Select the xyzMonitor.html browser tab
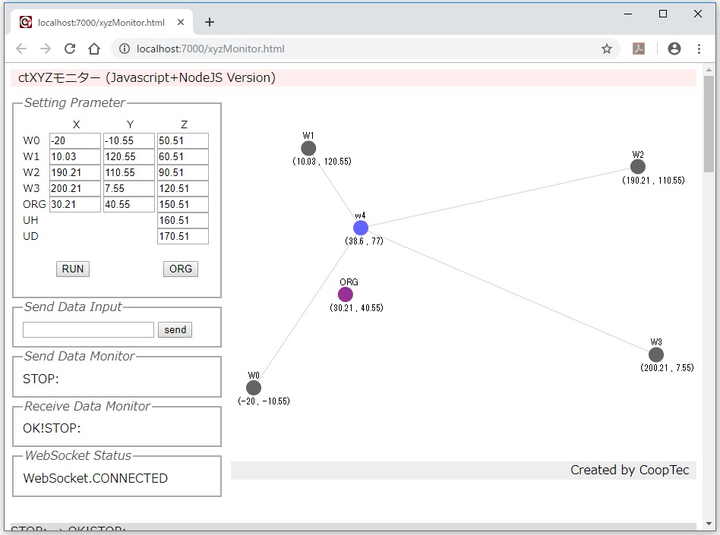The width and height of the screenshot is (720, 535). [101, 22]
